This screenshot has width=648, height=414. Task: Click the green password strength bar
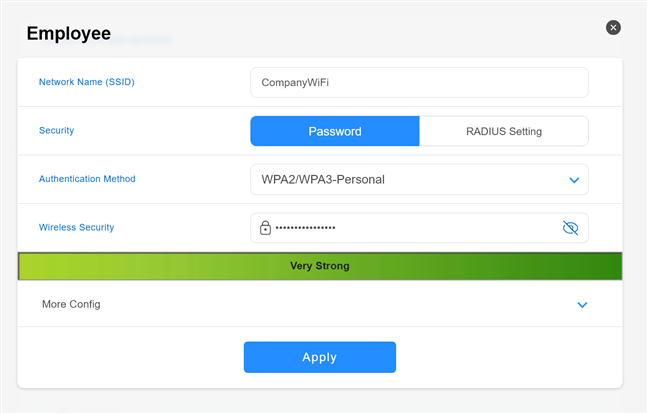150,266
